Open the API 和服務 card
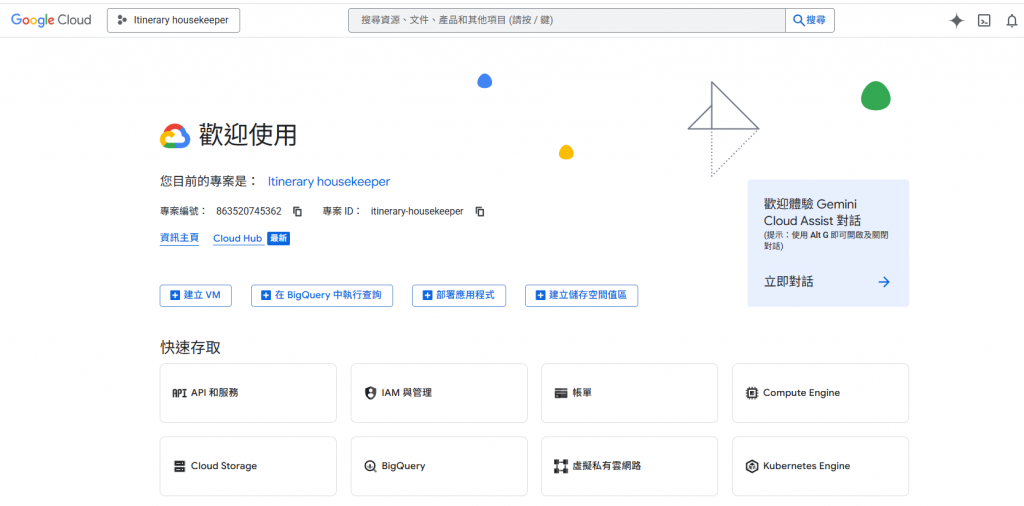The height and width of the screenshot is (506, 1024). [248, 393]
